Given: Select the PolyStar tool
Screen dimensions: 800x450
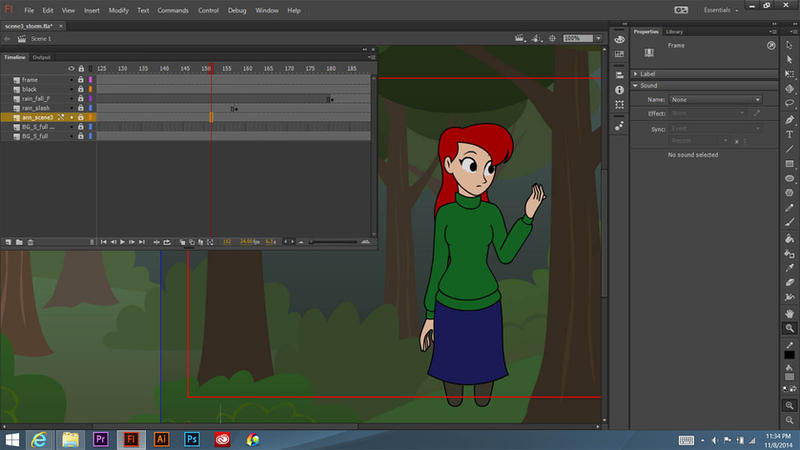Looking at the screenshot, I should (x=789, y=193).
